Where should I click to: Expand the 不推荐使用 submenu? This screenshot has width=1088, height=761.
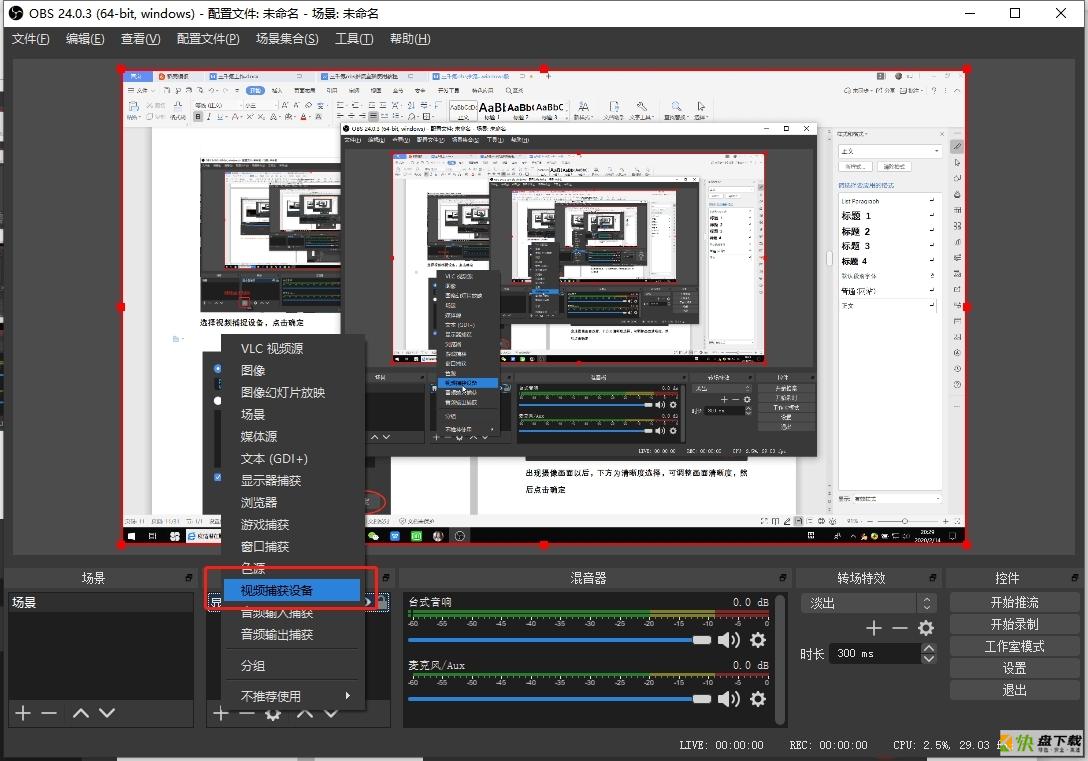[x=296, y=696]
